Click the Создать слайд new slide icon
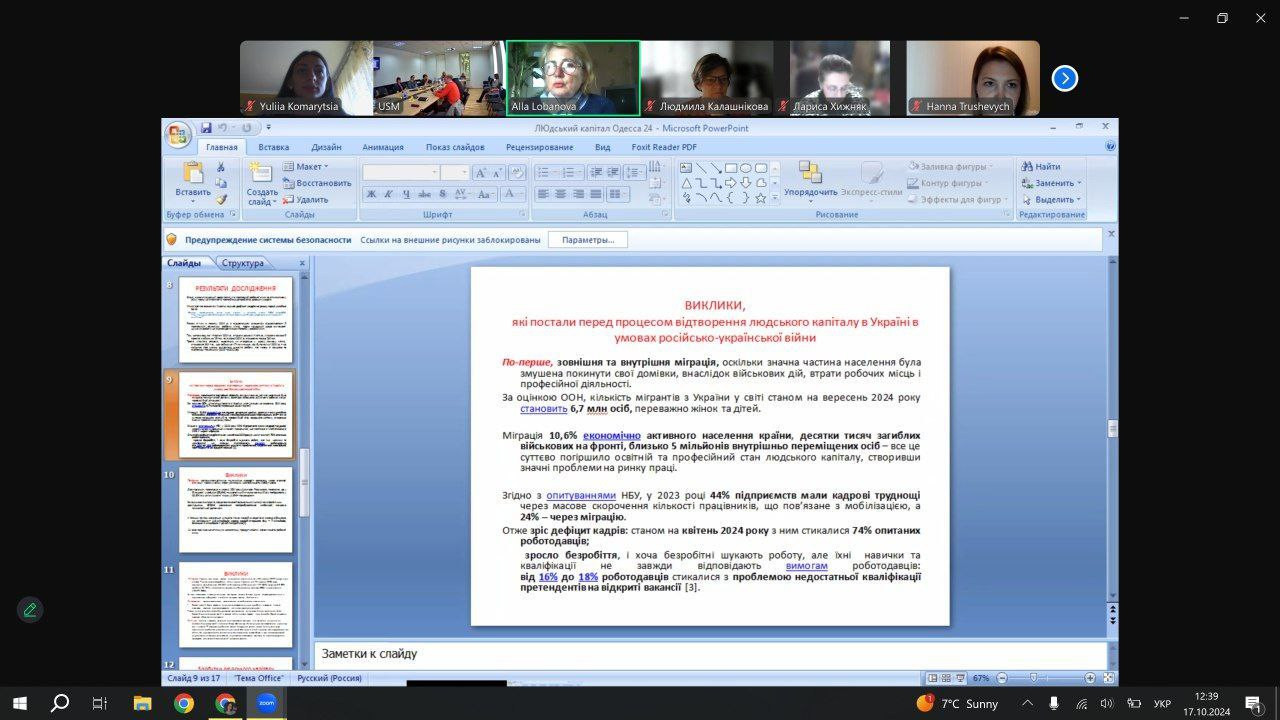This screenshot has height=720, width=1280. (x=261, y=172)
